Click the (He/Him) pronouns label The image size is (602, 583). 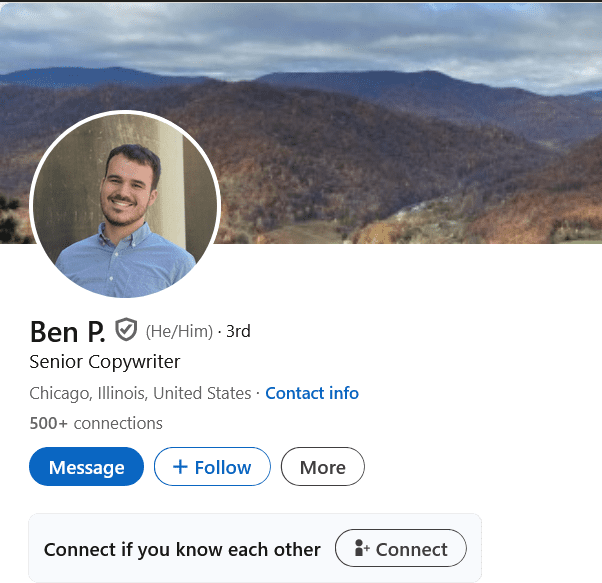tap(179, 331)
